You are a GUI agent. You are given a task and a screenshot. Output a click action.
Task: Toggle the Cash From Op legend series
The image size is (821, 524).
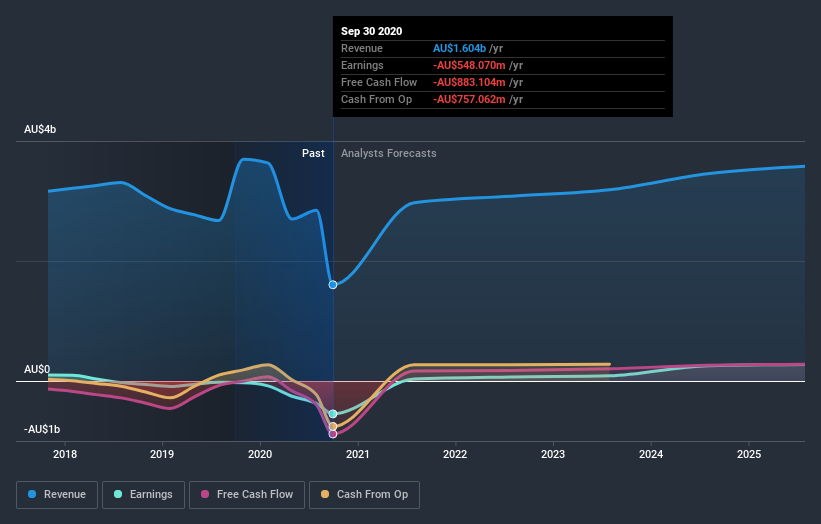[364, 495]
